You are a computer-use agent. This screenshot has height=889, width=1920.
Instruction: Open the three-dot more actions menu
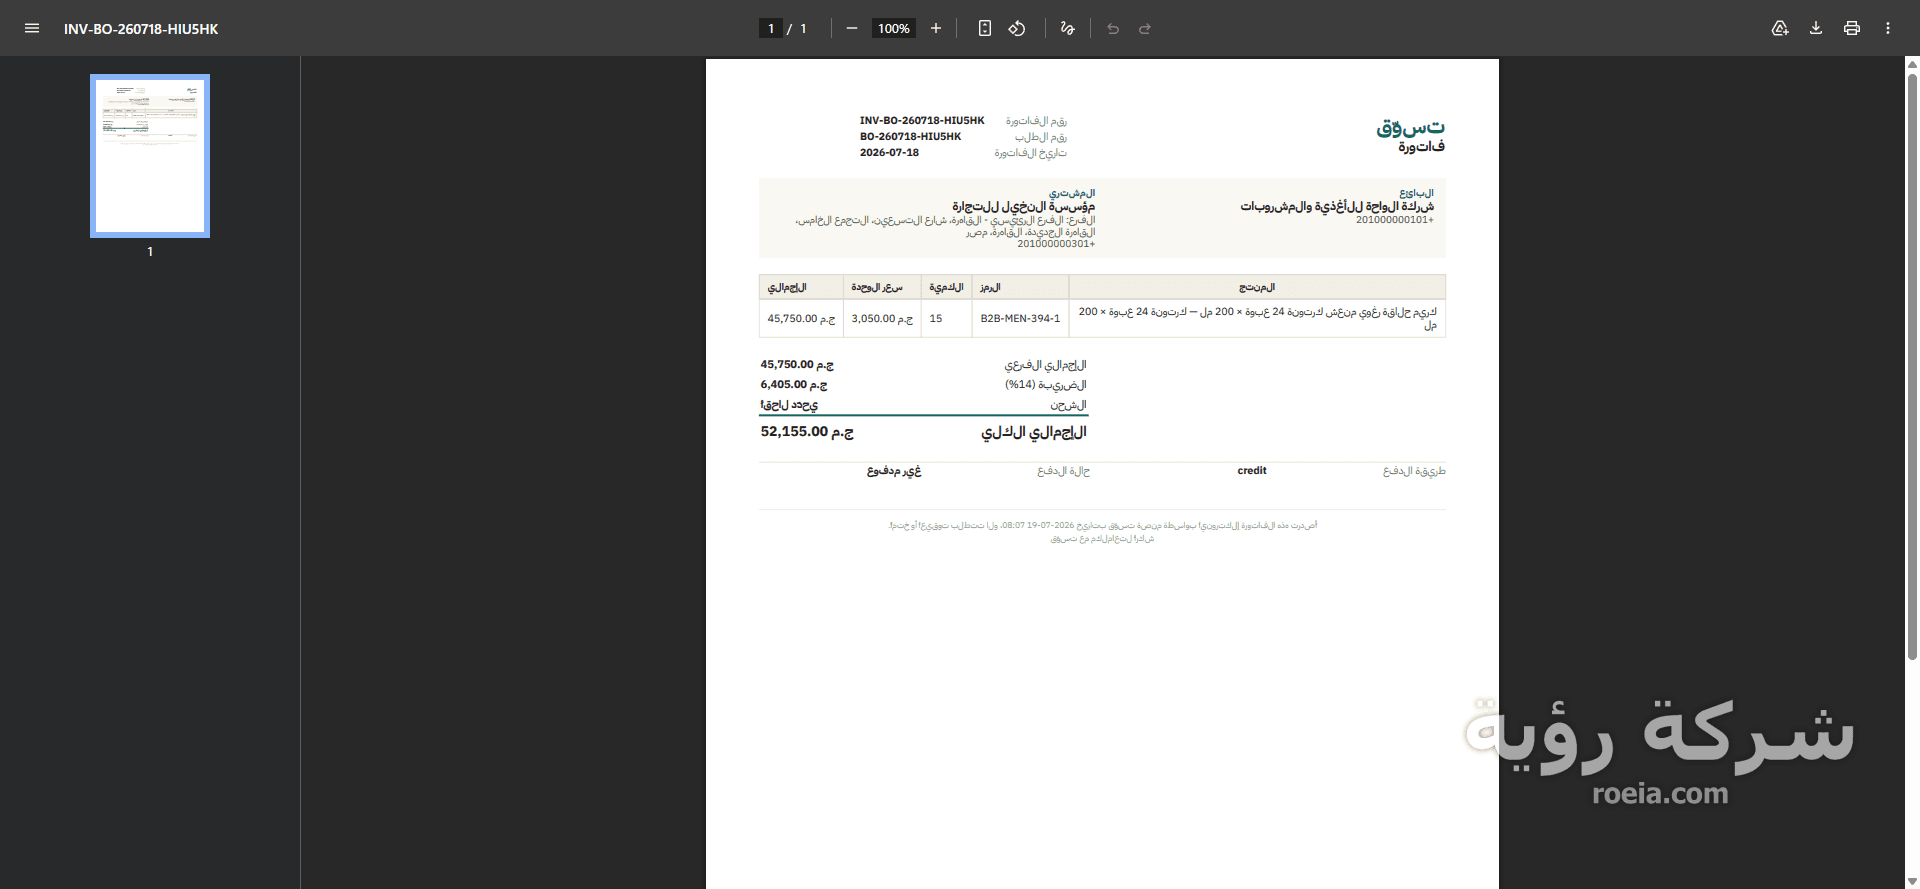click(x=1888, y=28)
